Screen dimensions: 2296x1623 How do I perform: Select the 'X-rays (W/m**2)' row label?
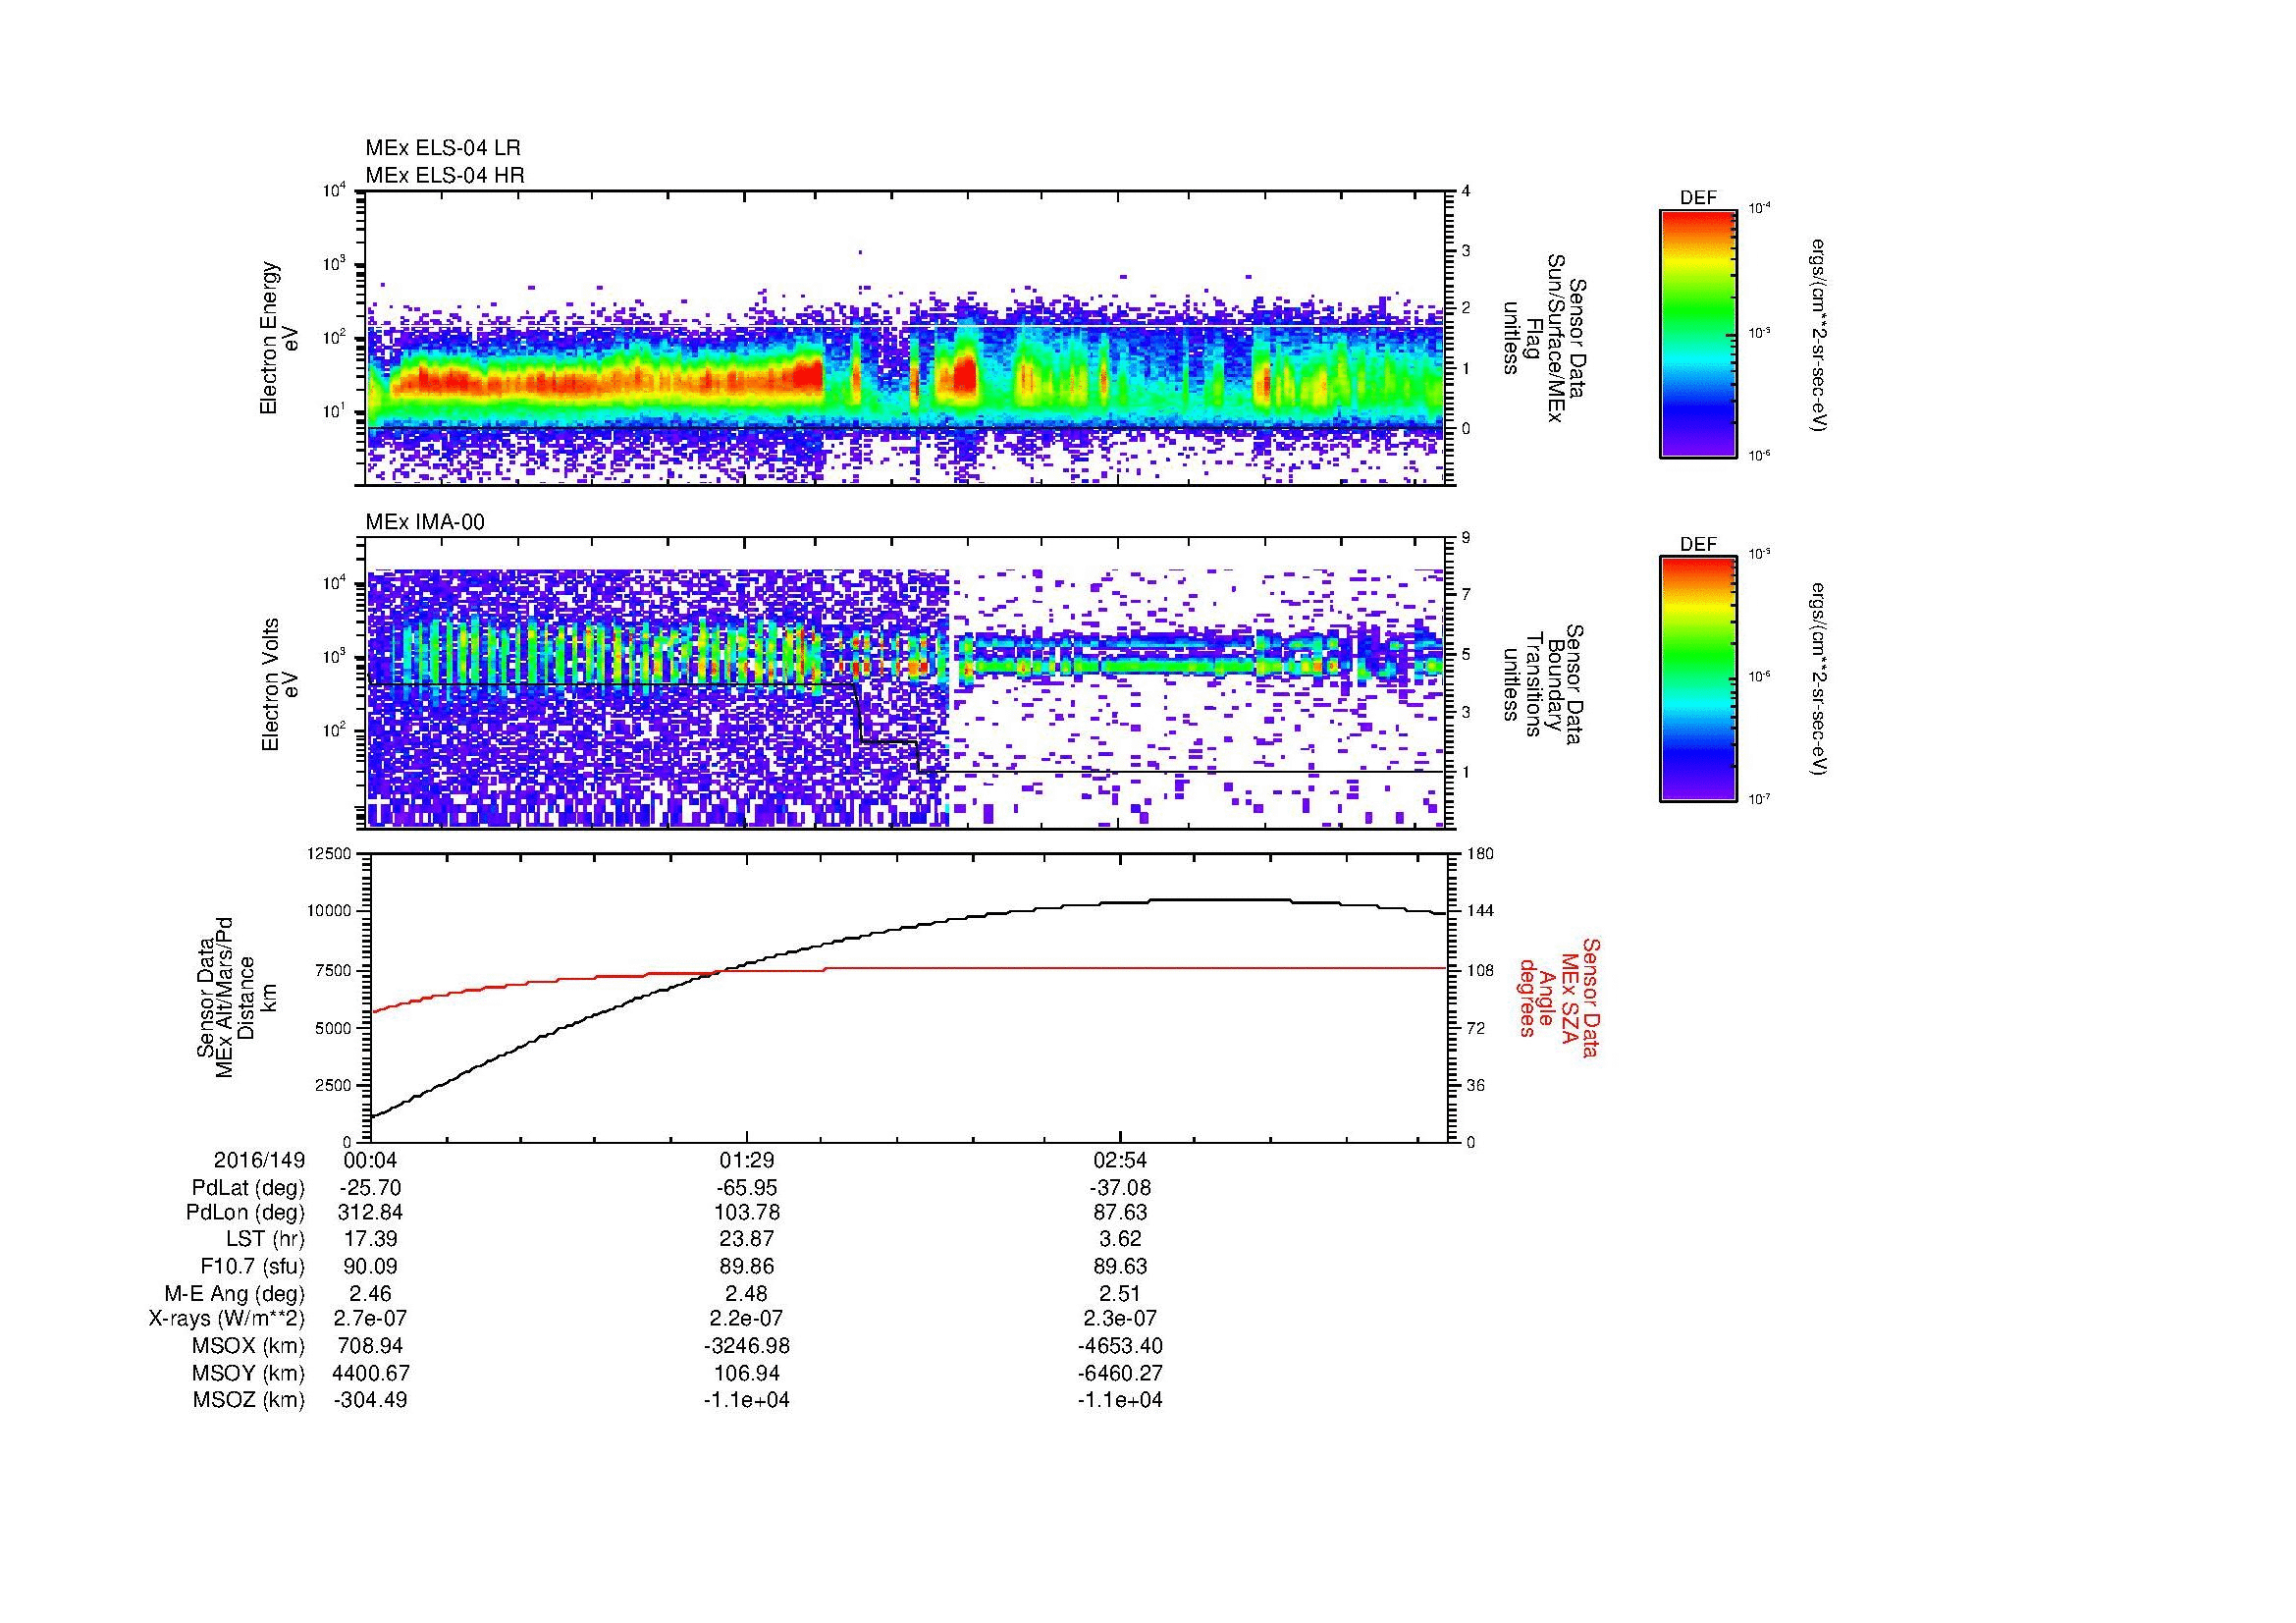(227, 1319)
